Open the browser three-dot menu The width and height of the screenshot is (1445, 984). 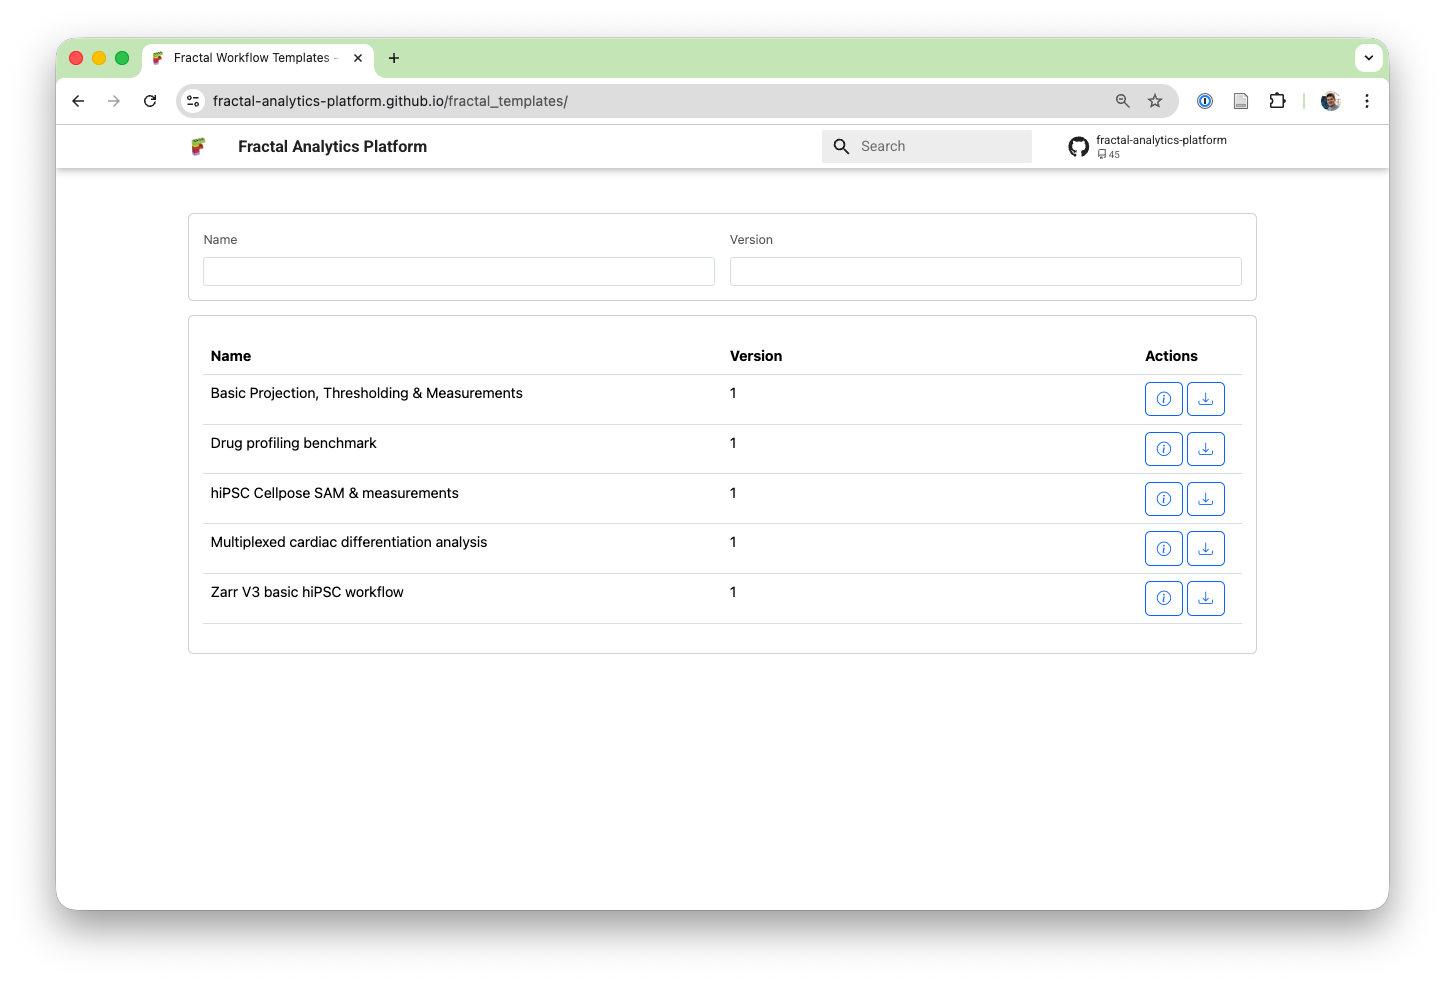pyautogui.click(x=1367, y=101)
